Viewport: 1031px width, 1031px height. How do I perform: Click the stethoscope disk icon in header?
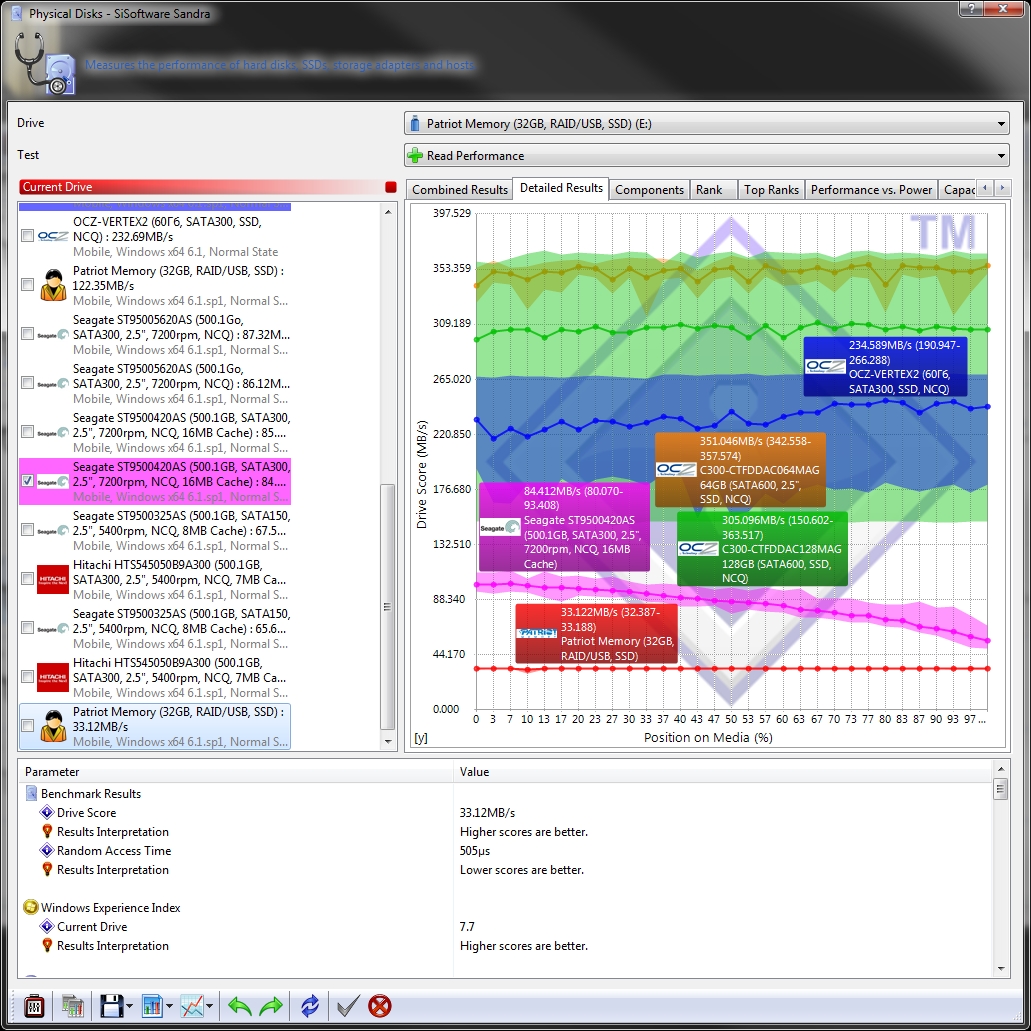click(45, 63)
